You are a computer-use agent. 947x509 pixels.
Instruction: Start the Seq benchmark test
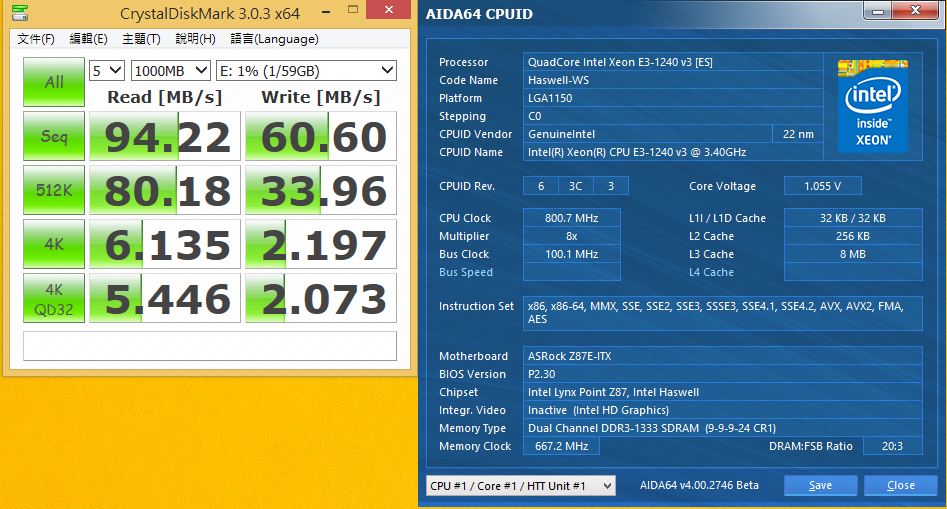pos(54,136)
